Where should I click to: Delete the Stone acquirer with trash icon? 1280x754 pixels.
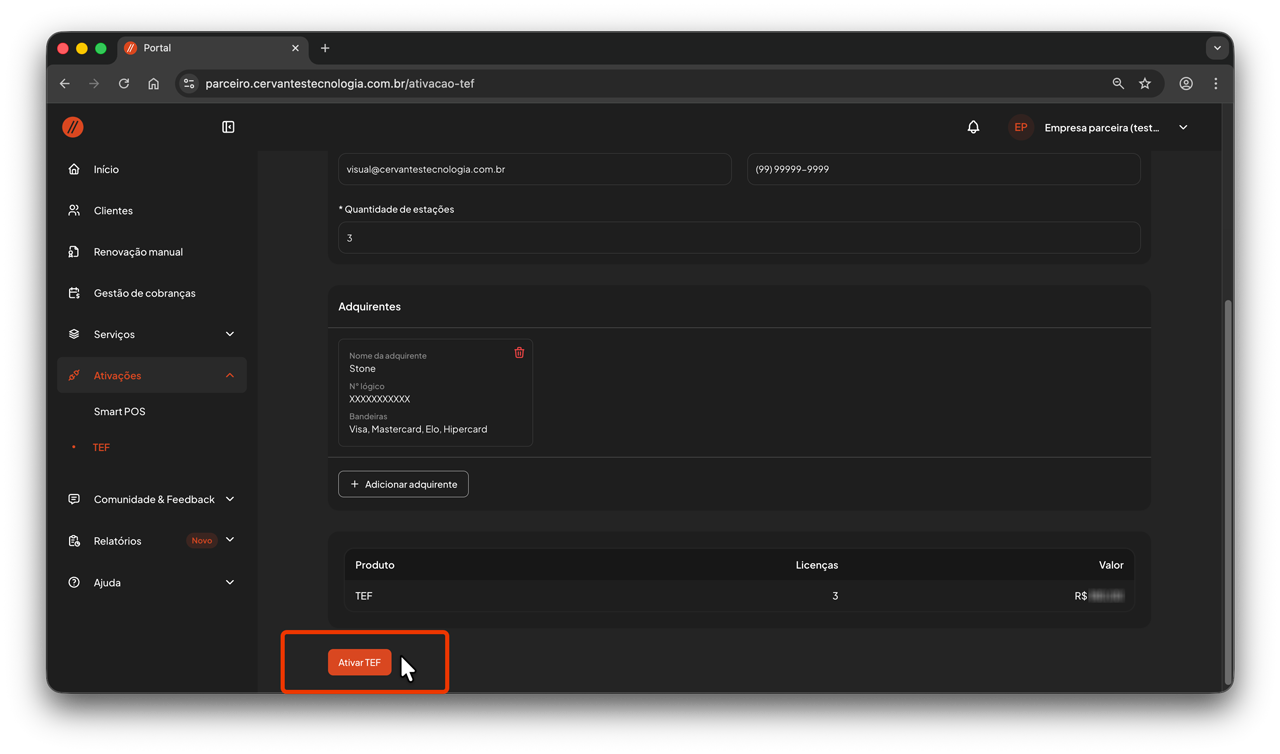[519, 353]
